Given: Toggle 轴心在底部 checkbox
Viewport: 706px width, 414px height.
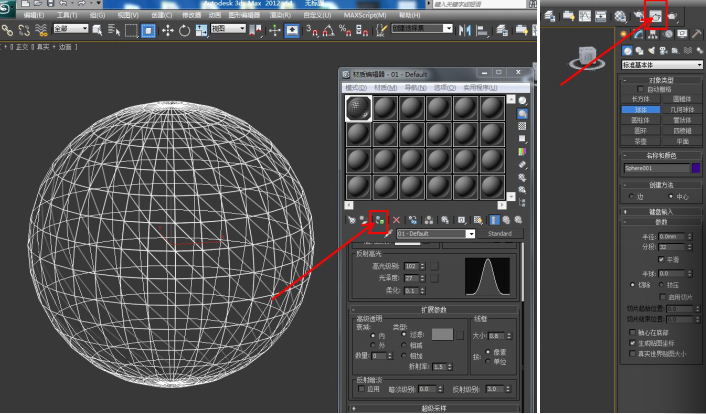Looking at the screenshot, I should tap(632, 332).
